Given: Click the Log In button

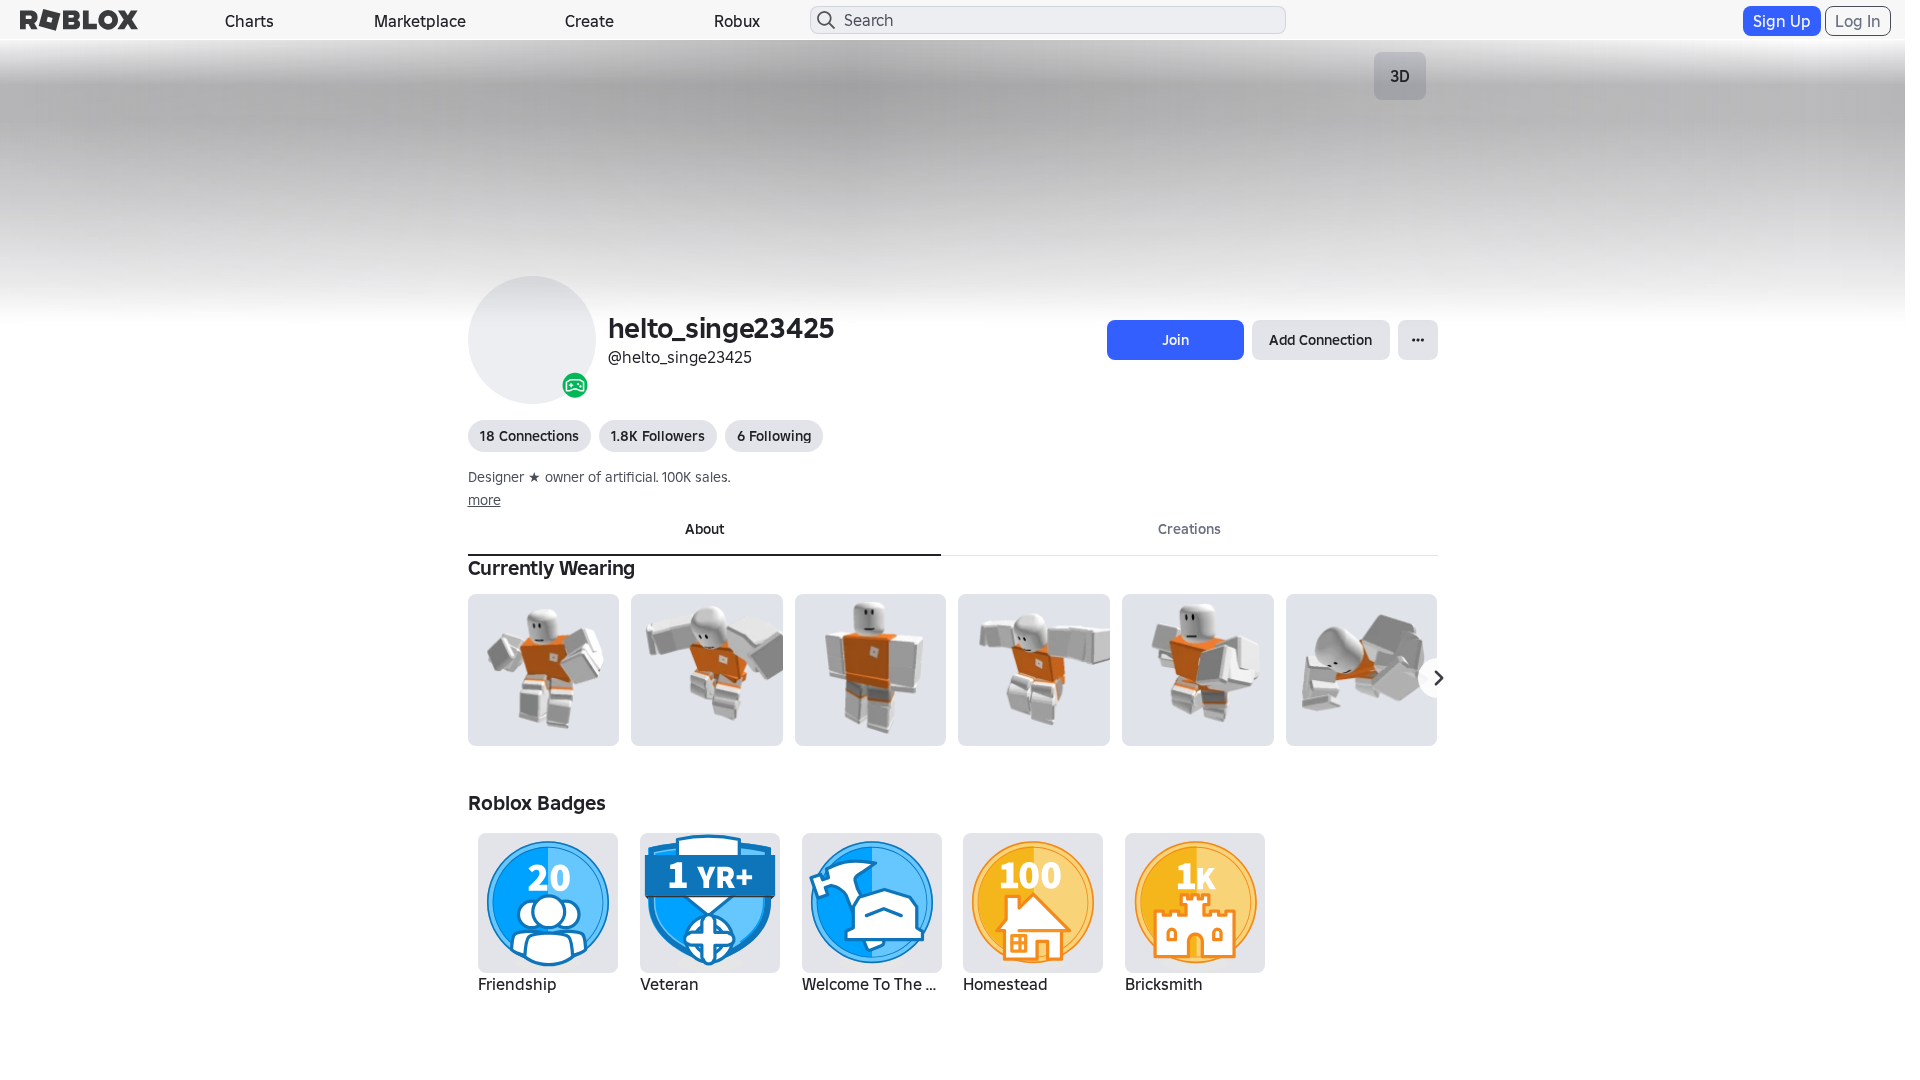Looking at the screenshot, I should pyautogui.click(x=1857, y=21).
